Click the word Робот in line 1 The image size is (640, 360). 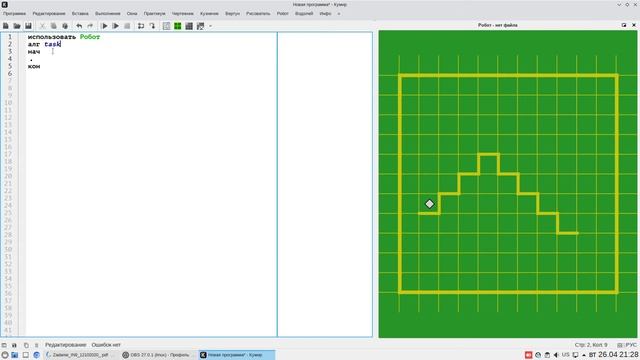click(90, 37)
